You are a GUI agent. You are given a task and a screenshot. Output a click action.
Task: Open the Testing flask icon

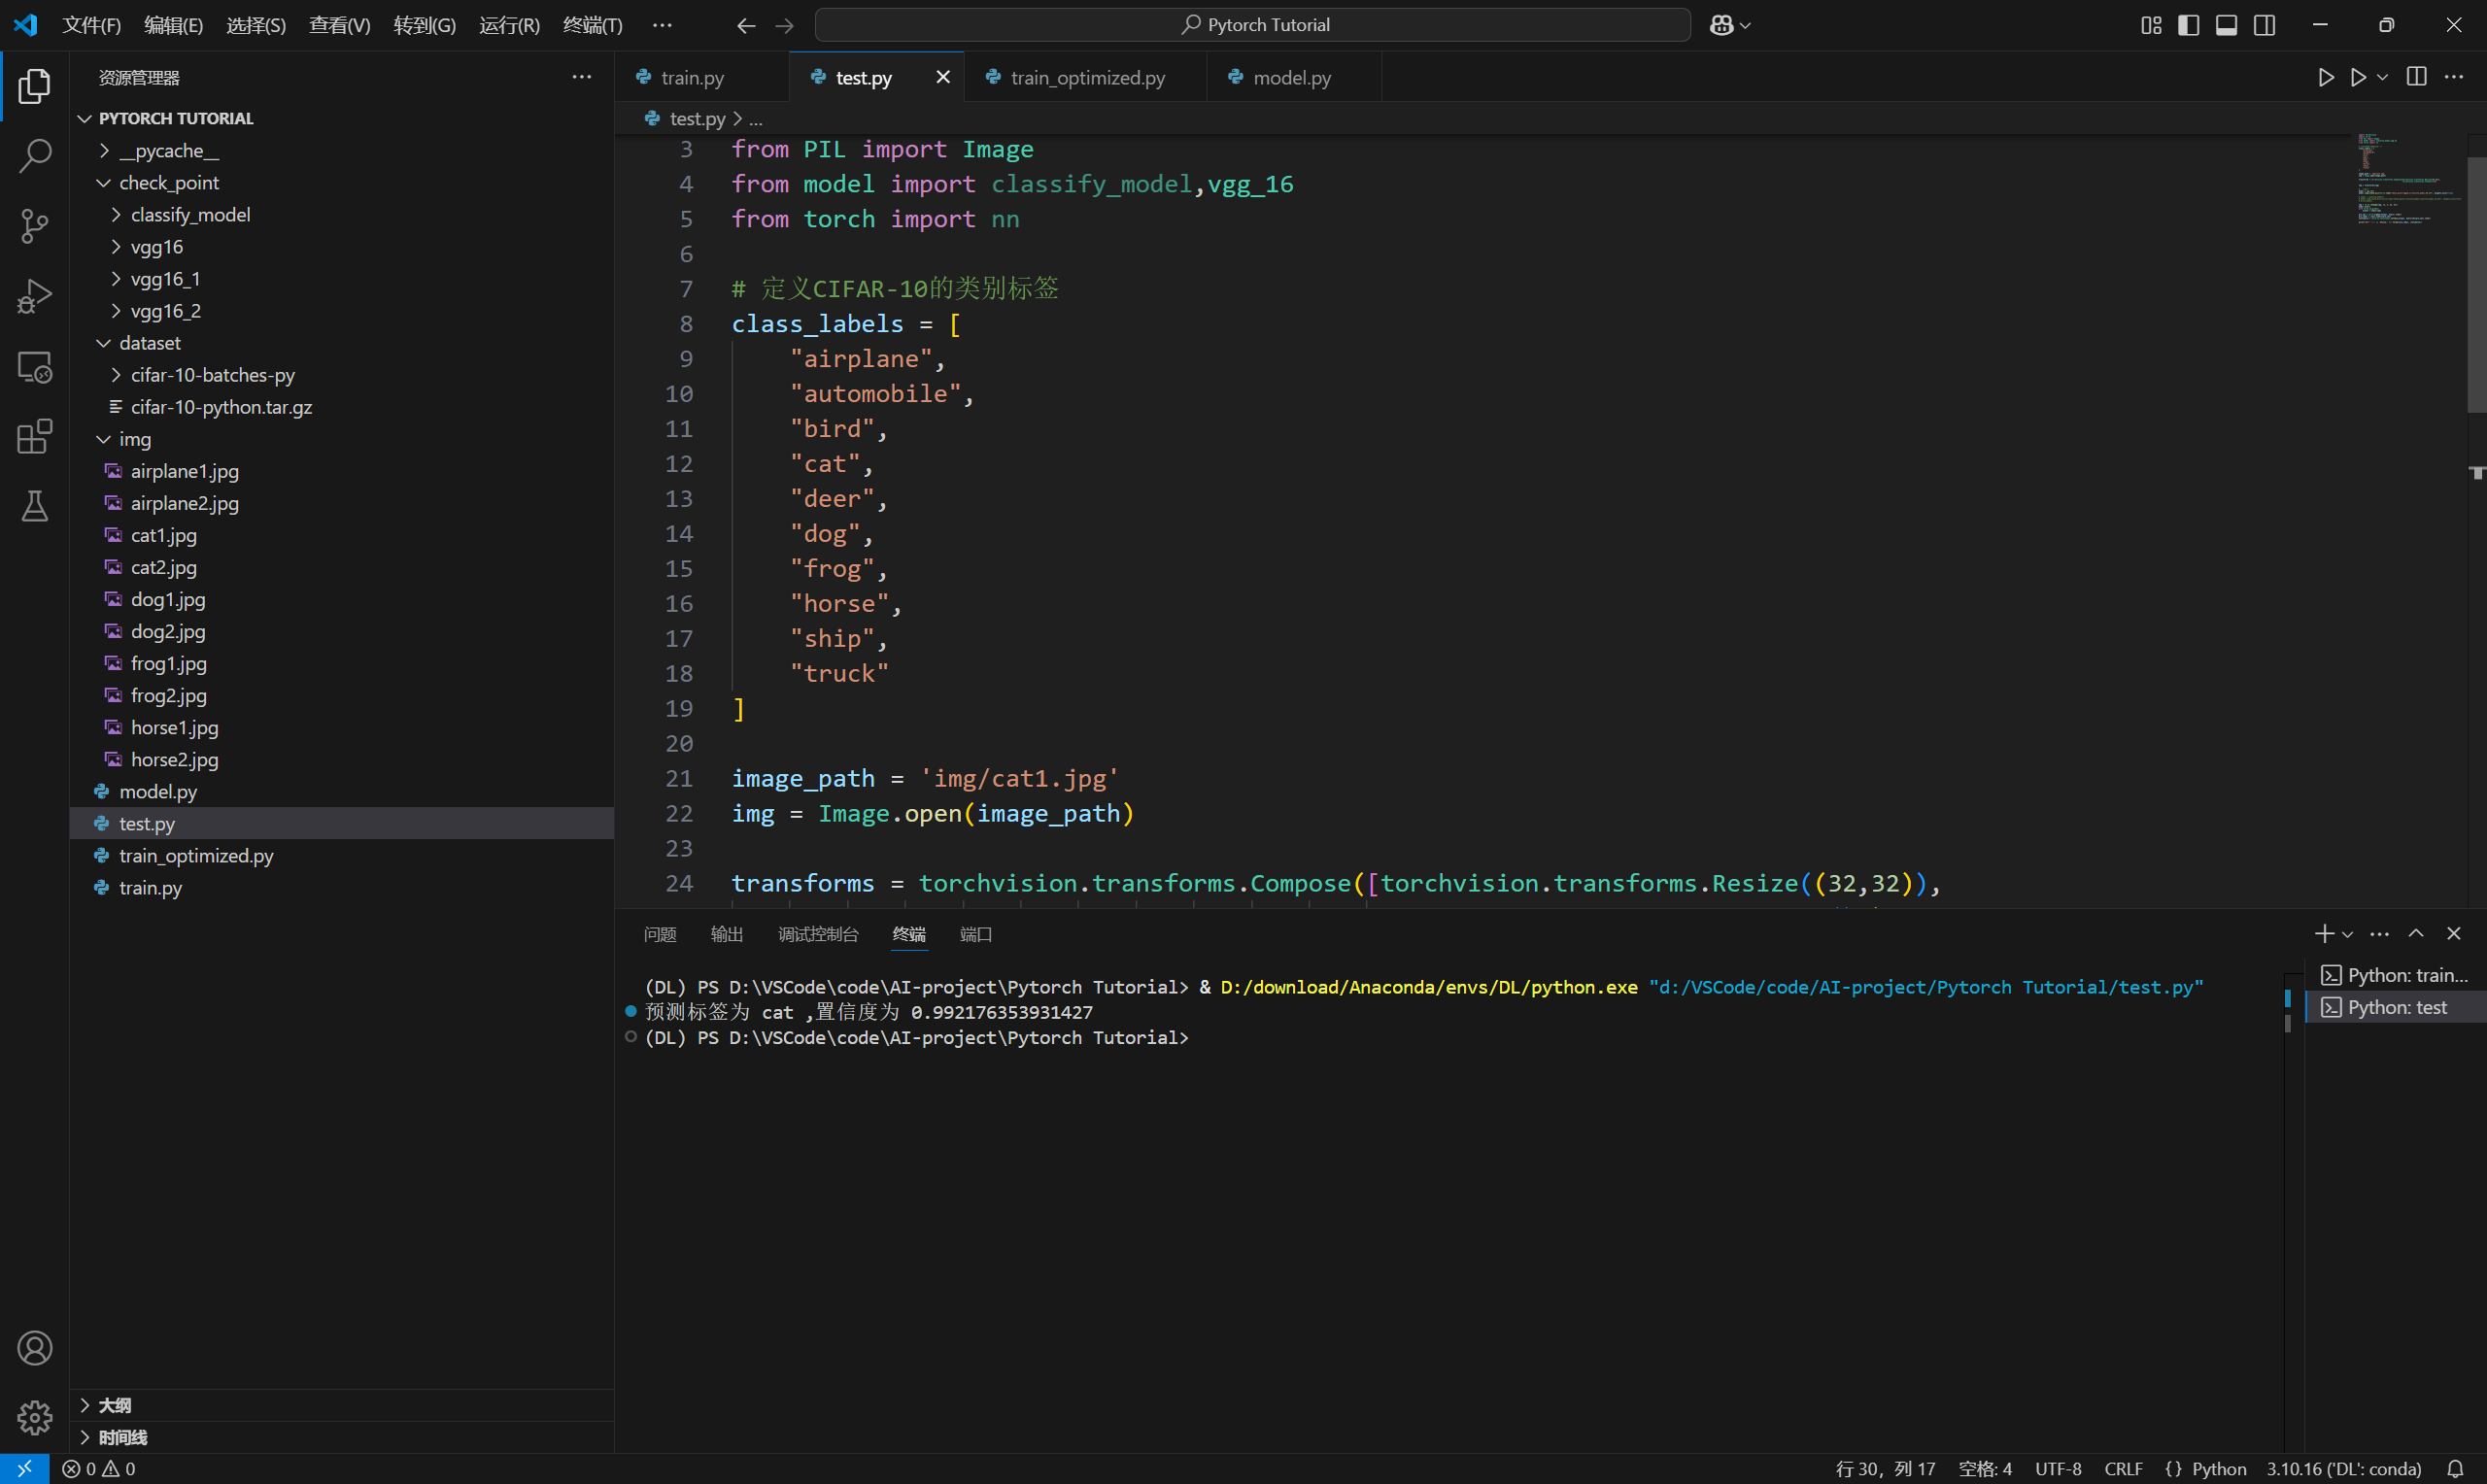coord(35,507)
